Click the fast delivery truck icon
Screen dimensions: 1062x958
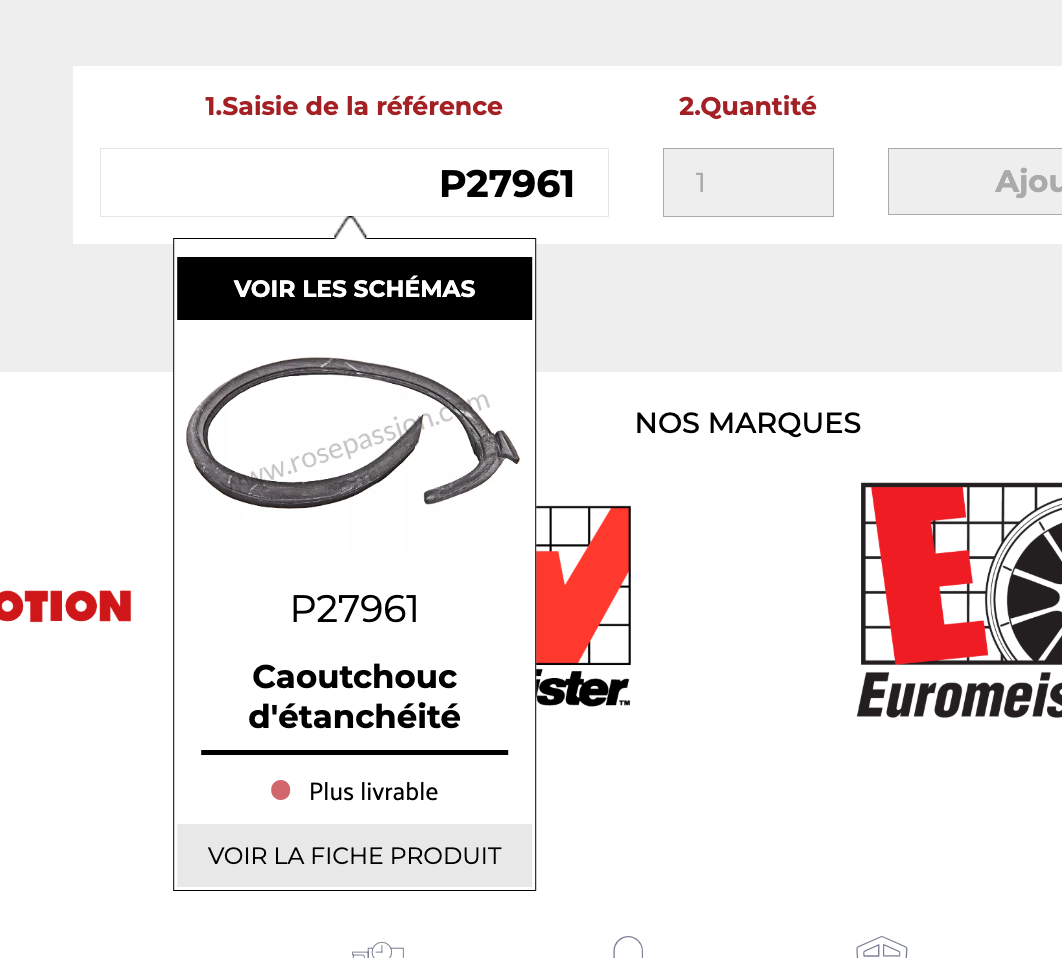coord(378,950)
